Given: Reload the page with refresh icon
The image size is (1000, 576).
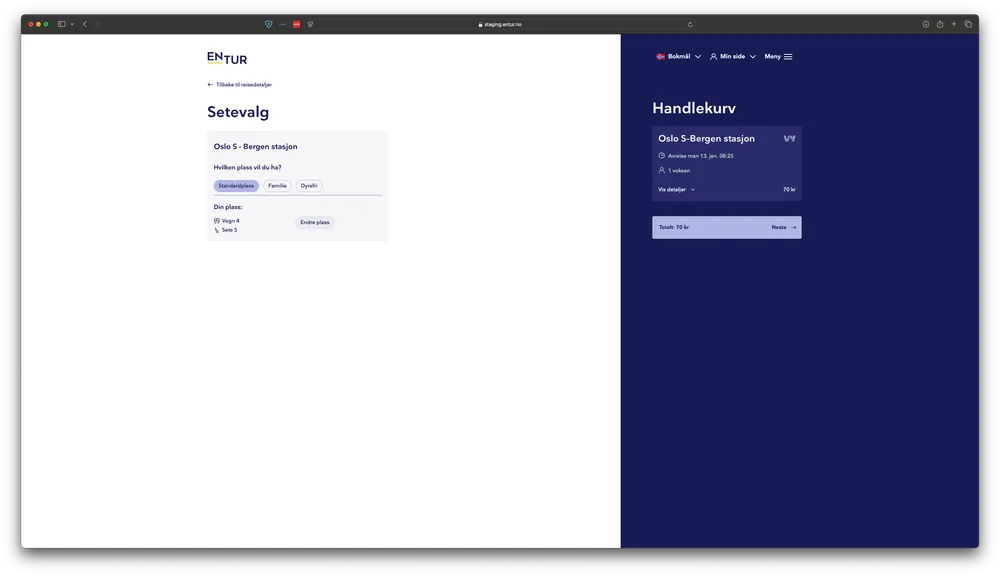Looking at the screenshot, I should pyautogui.click(x=690, y=24).
